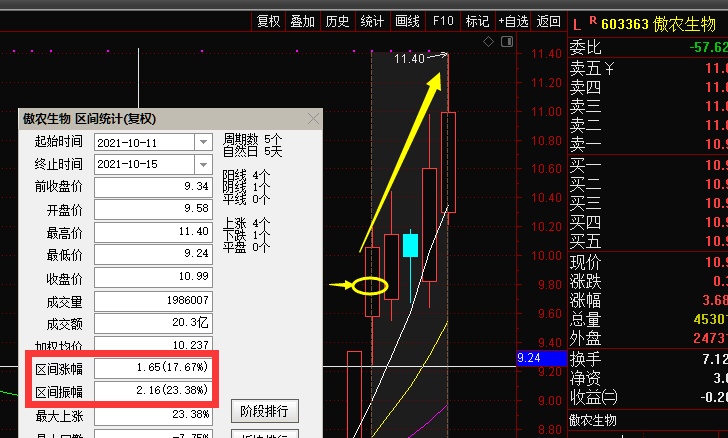Click the 卖五 order book row
Viewport: 728px width, 438px height.
coord(648,68)
